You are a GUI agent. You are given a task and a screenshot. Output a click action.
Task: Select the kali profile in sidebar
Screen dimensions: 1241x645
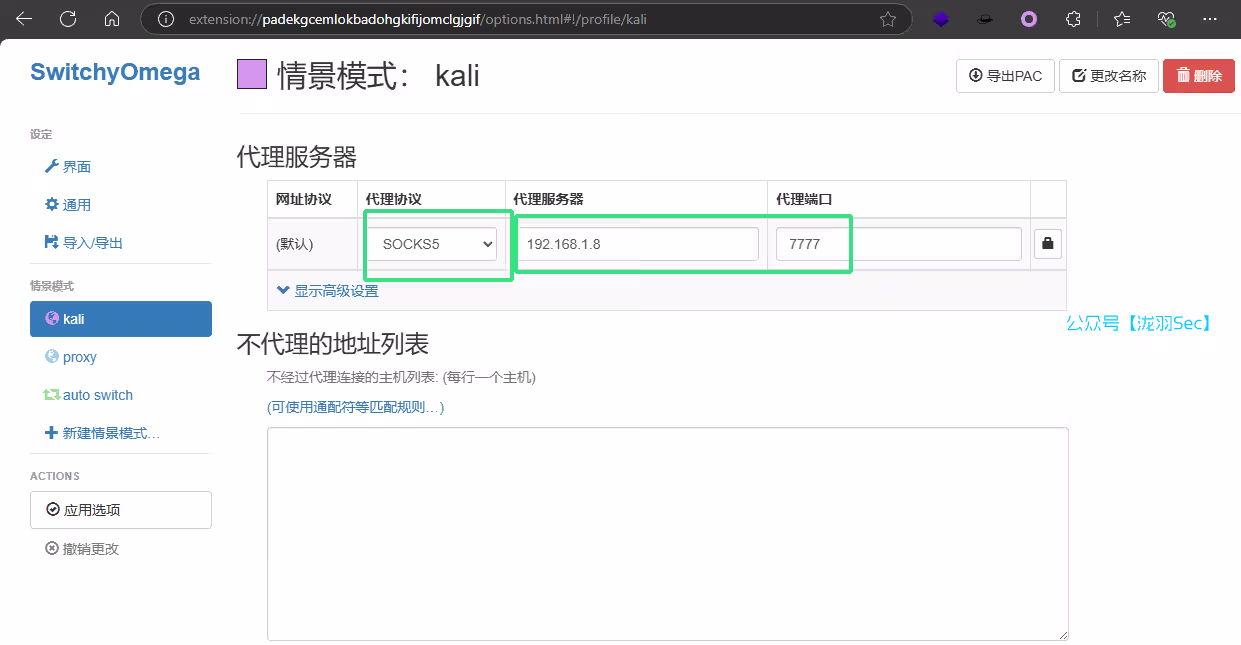point(121,319)
